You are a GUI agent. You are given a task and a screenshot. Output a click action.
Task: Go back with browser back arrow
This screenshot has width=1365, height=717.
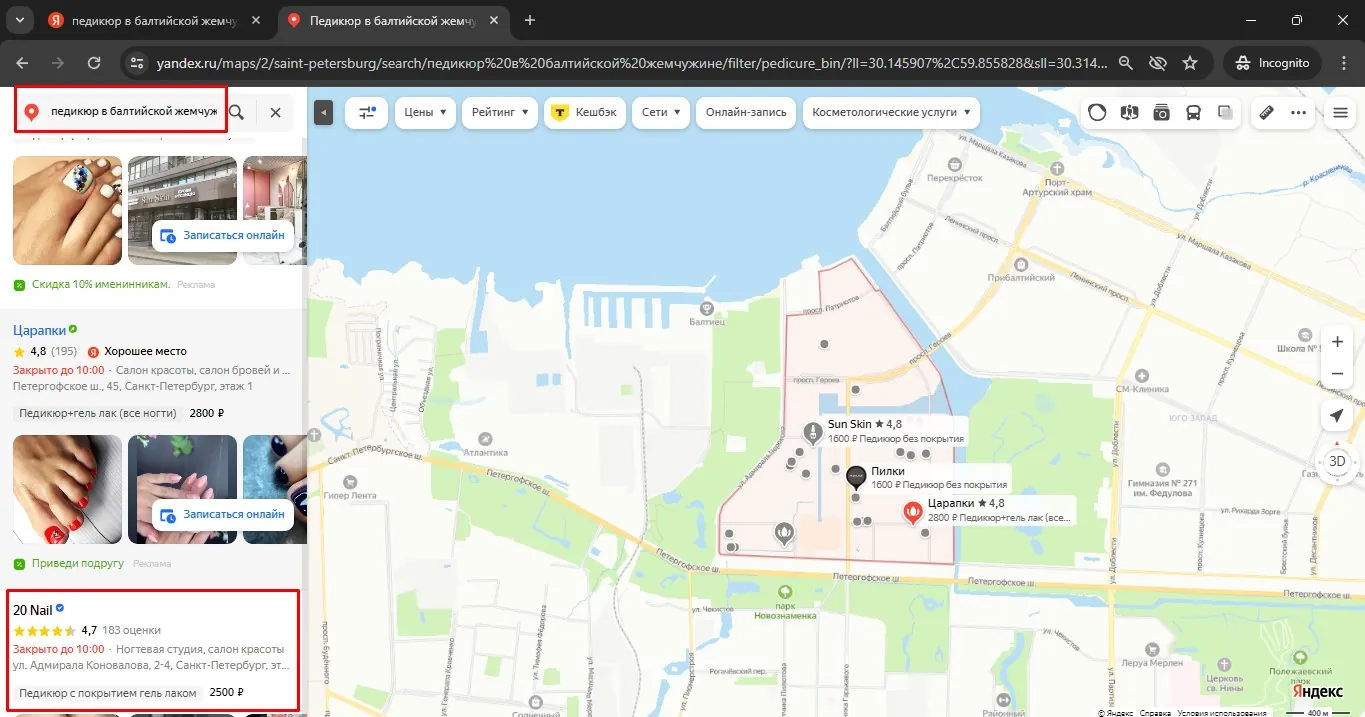tap(22, 62)
